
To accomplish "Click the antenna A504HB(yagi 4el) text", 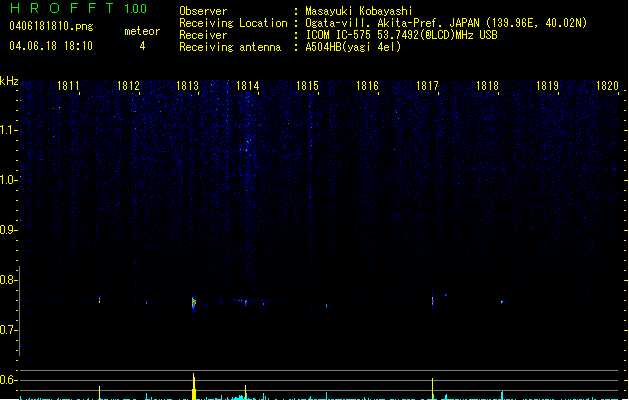I will point(353,47).
